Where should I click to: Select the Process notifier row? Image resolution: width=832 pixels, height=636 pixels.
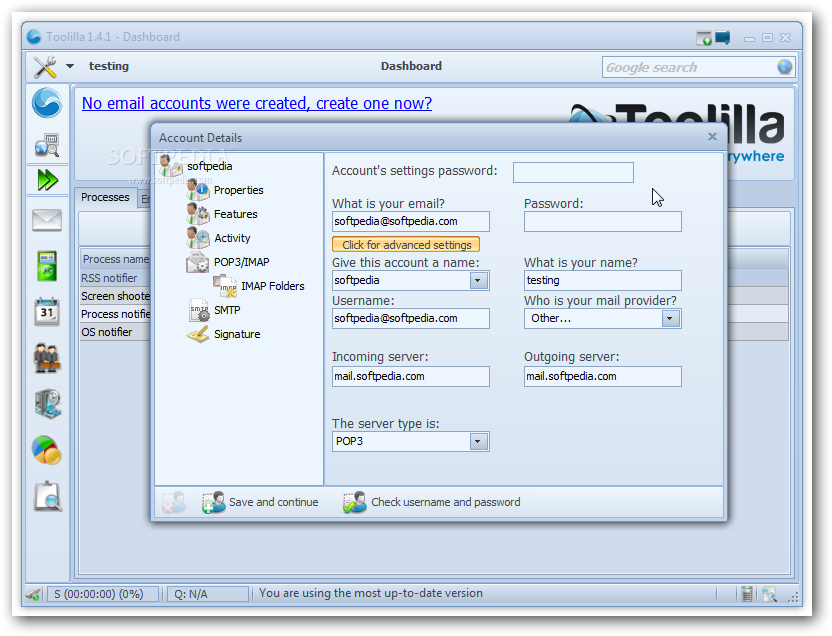115,314
